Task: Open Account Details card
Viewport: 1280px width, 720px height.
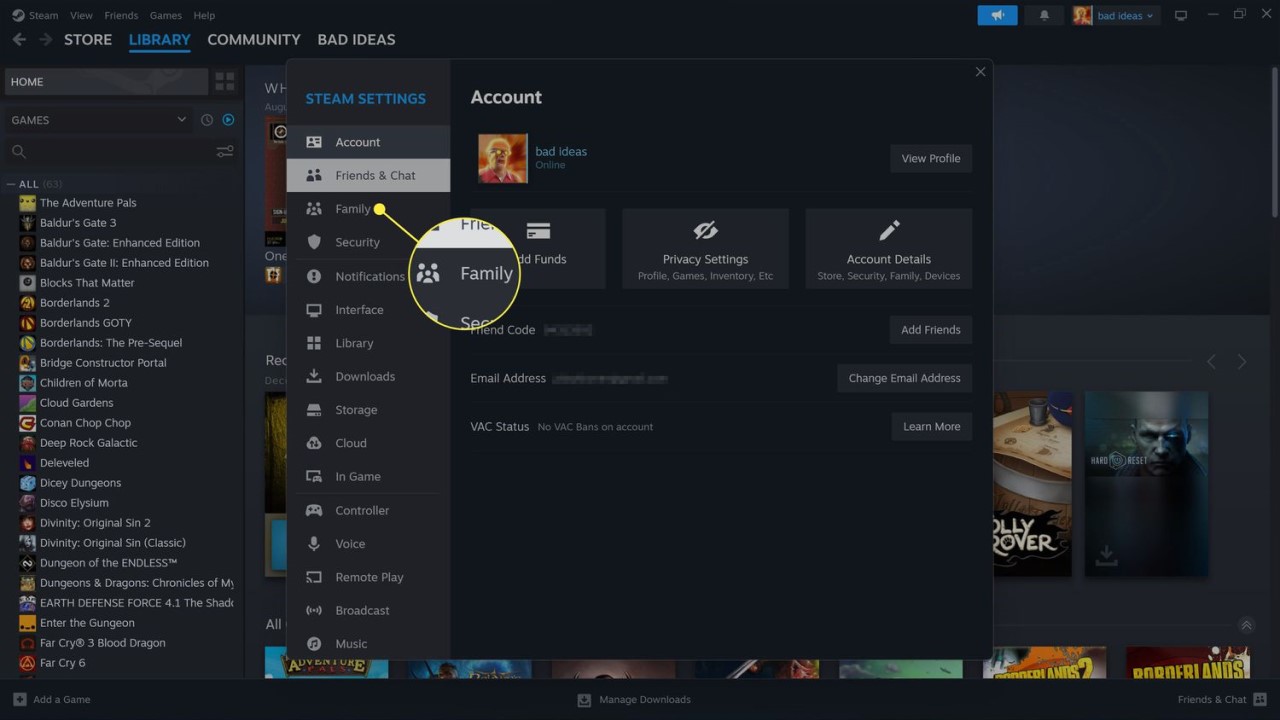Action: (x=888, y=249)
